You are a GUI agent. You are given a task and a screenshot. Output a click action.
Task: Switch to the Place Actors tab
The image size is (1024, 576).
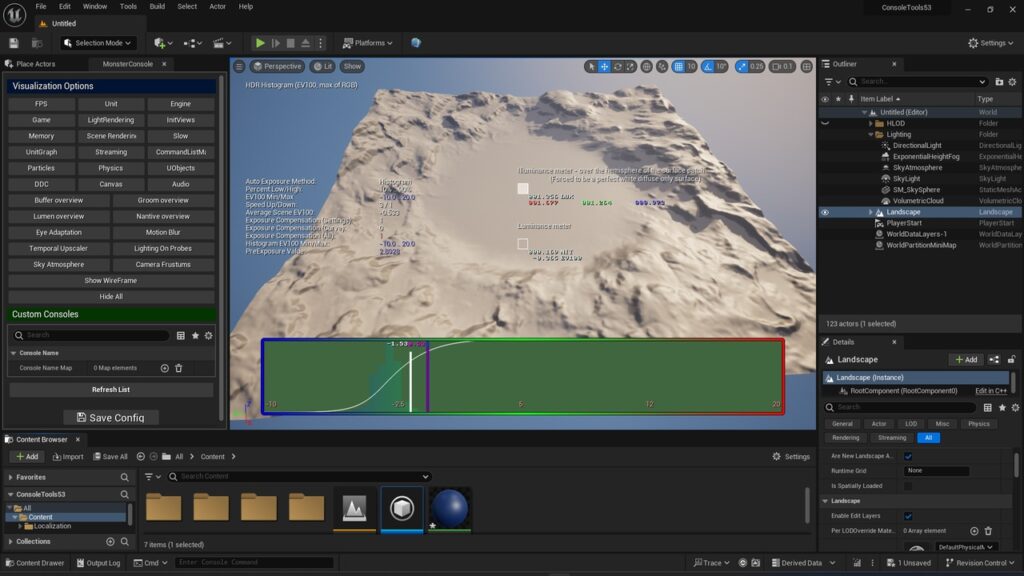(36, 64)
